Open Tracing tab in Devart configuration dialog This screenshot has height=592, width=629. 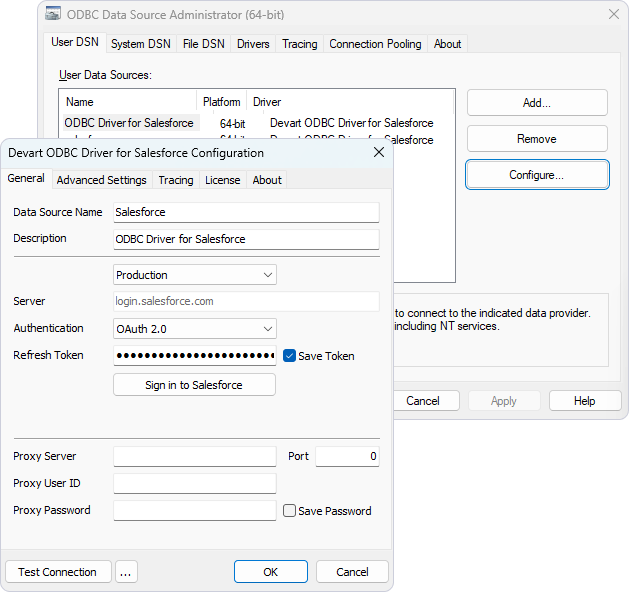pos(176,180)
